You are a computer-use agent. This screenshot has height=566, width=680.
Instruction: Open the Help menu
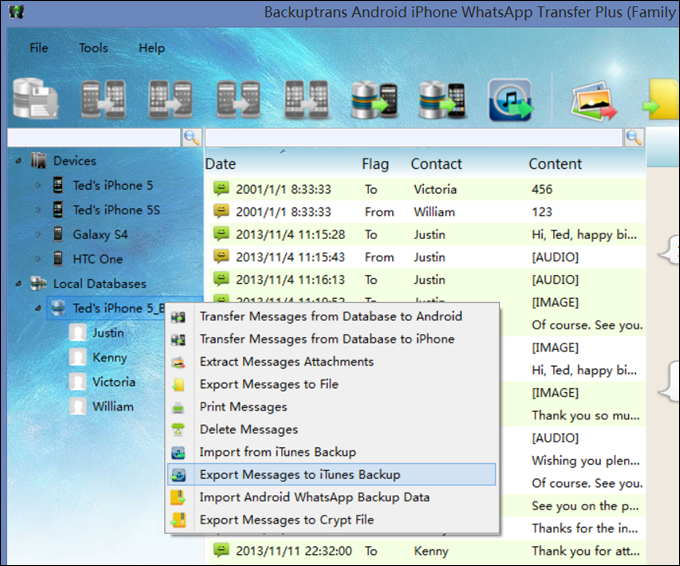pyautogui.click(x=151, y=48)
